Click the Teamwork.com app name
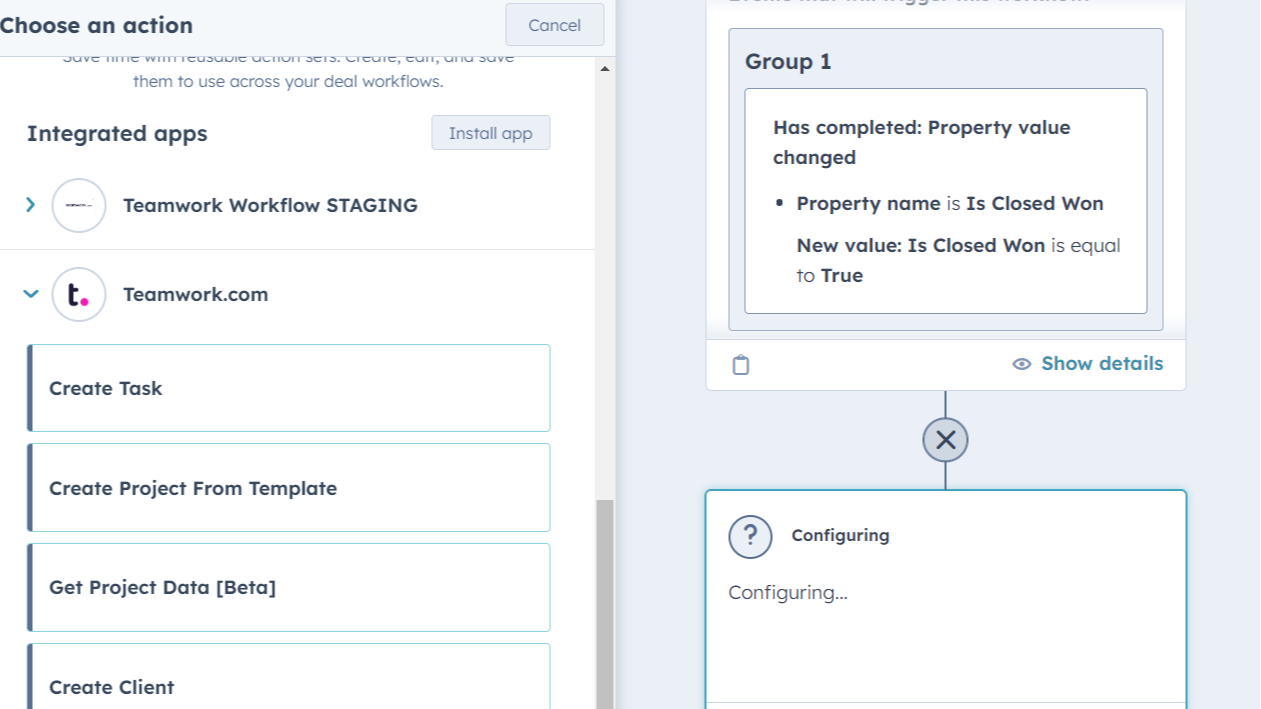Screen dimensions: 1261x709 196,294
